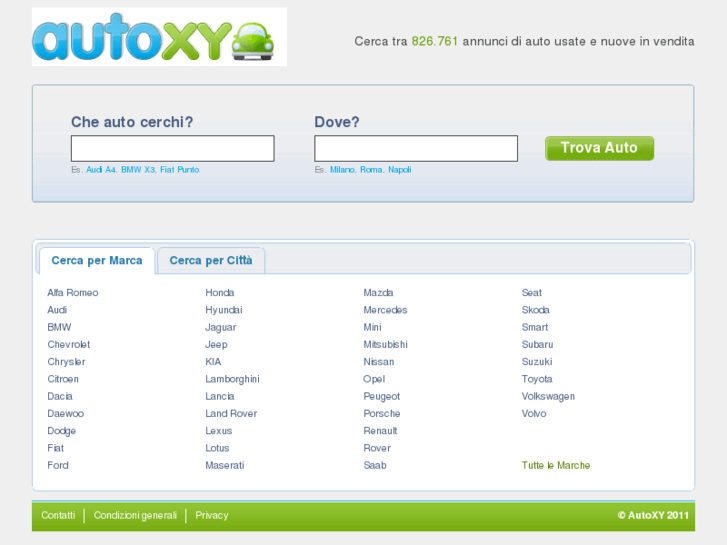
Task: Open the Audi brand link
Action: pyautogui.click(x=57, y=310)
